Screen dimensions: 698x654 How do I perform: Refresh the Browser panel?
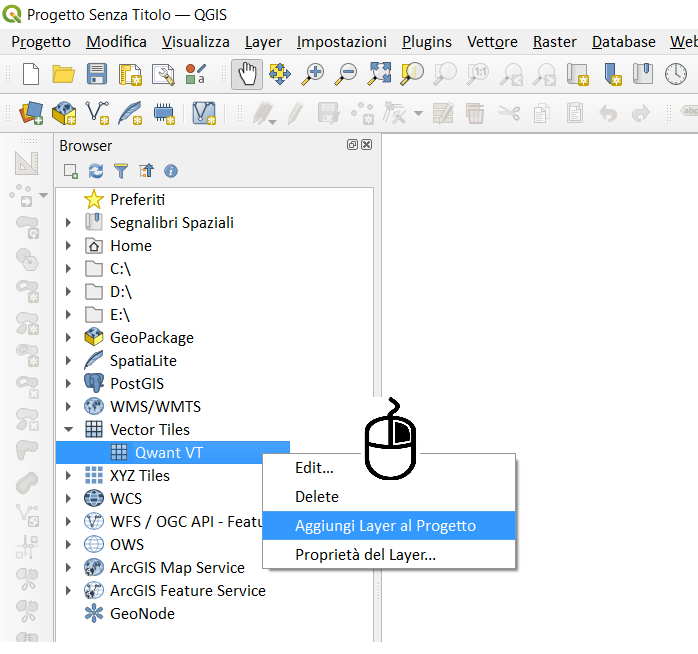(96, 171)
